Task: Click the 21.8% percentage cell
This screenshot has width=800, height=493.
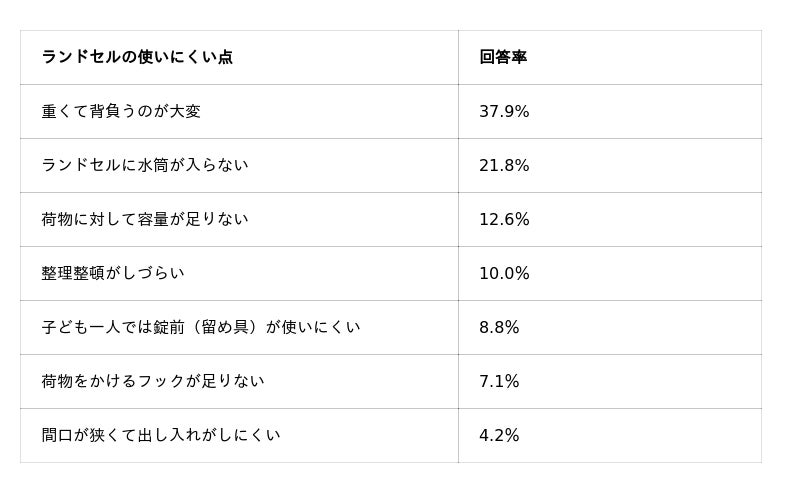Action: [504, 165]
